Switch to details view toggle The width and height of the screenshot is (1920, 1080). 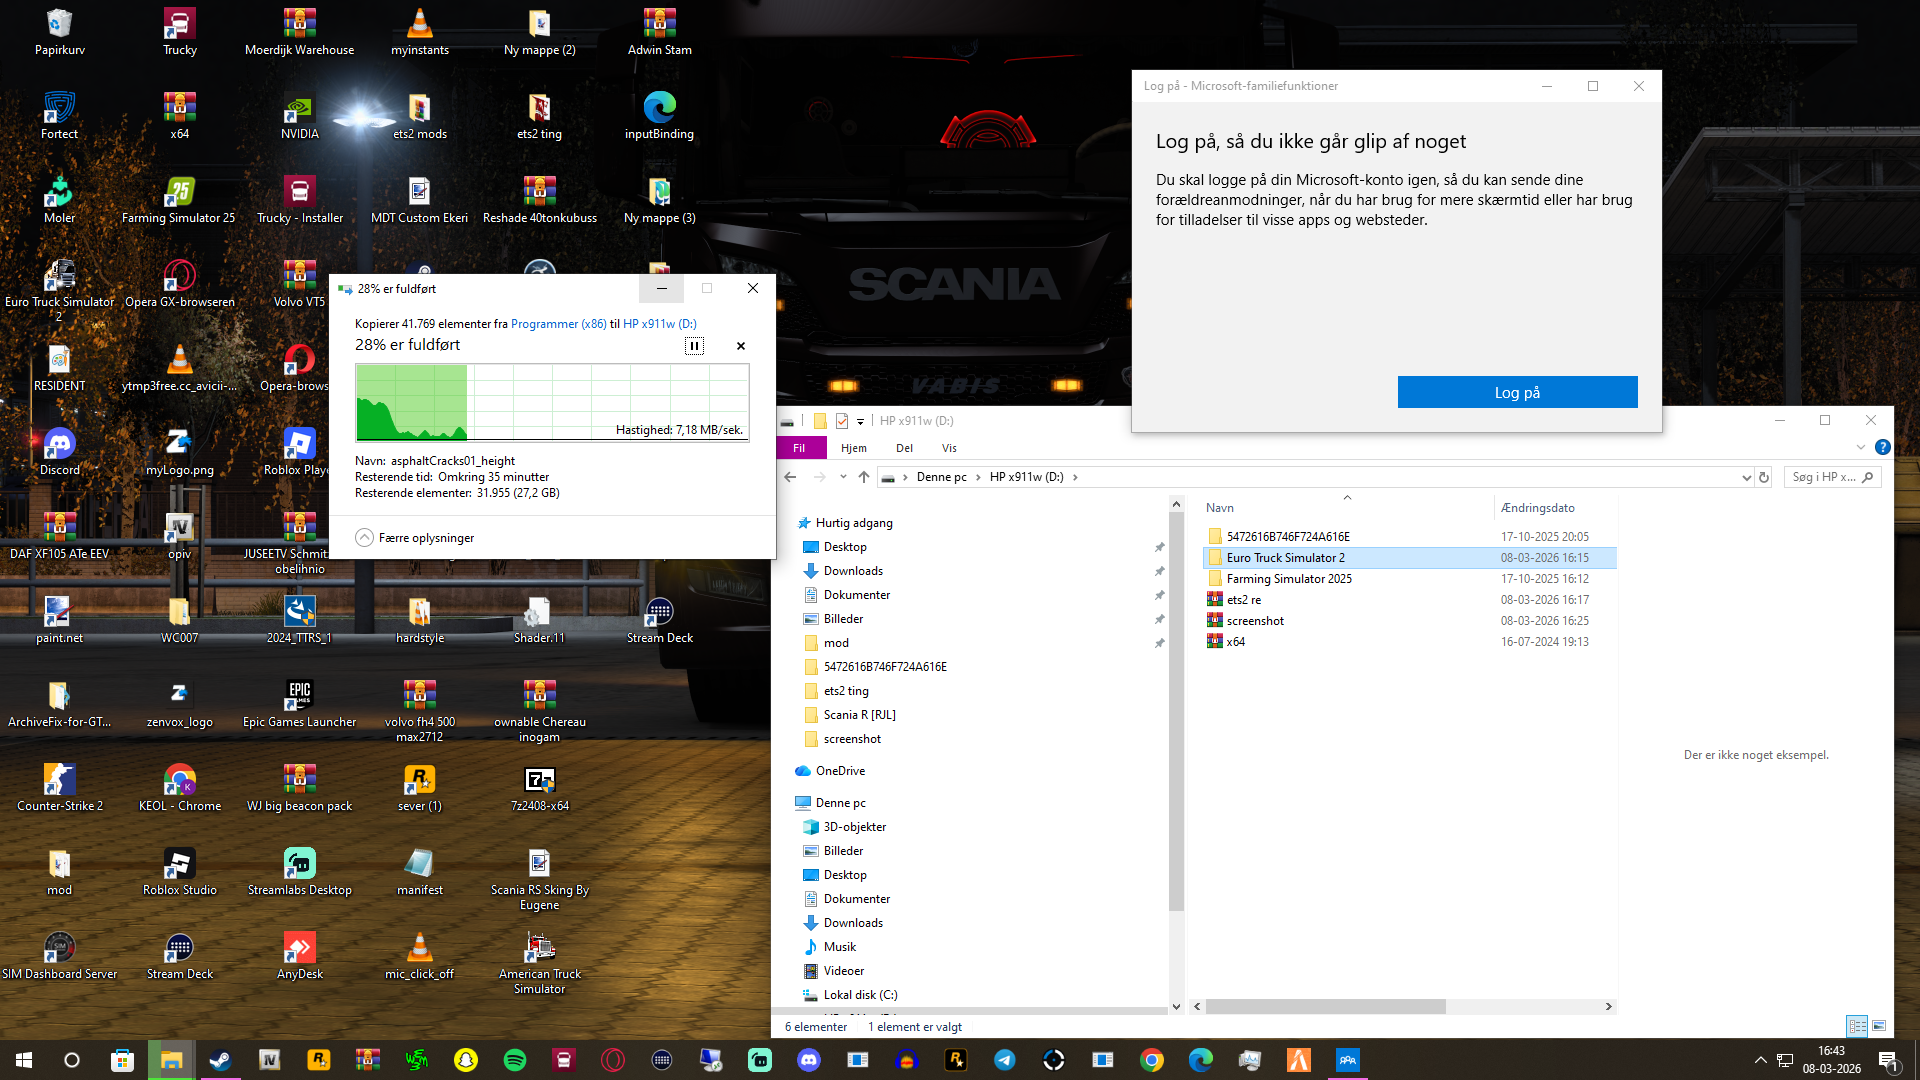[x=1857, y=1026]
